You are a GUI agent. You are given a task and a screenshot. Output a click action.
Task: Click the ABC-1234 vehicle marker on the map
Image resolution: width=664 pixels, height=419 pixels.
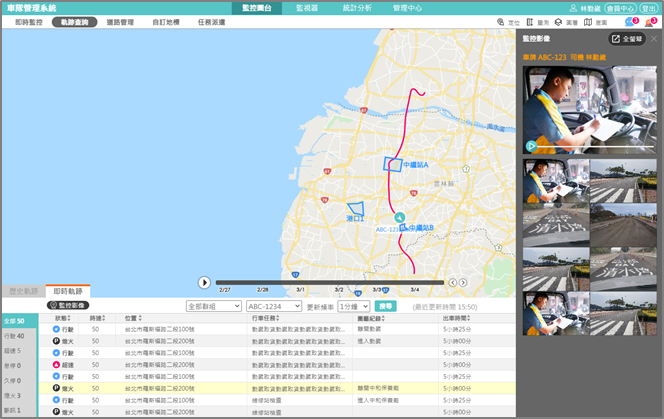399,218
